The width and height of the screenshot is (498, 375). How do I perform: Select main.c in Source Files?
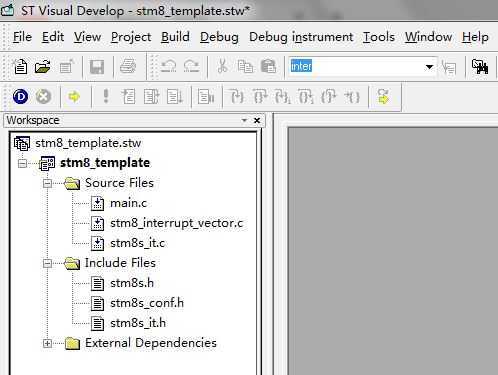pos(128,203)
